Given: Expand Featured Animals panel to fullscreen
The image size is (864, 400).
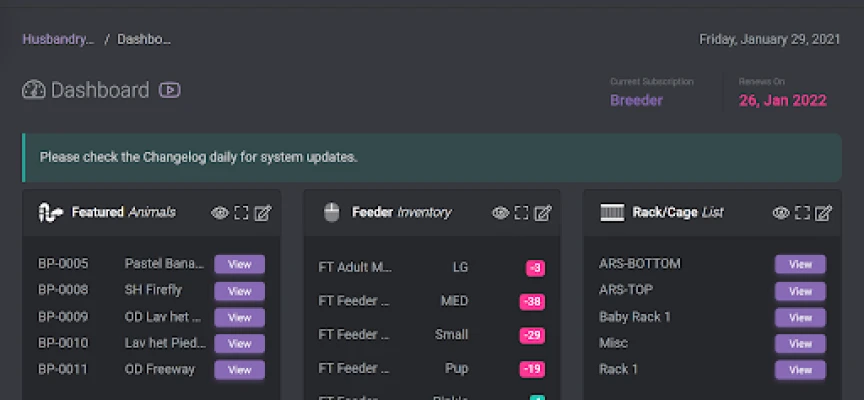Looking at the screenshot, I should (241, 212).
